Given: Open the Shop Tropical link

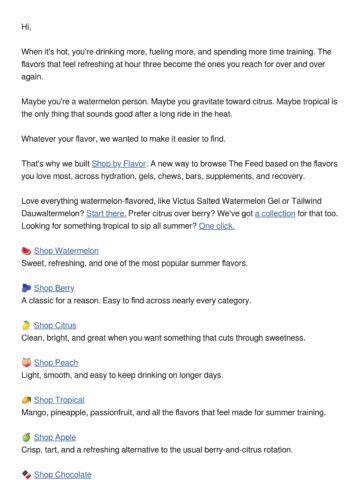Looking at the screenshot, I should (x=59, y=400).
